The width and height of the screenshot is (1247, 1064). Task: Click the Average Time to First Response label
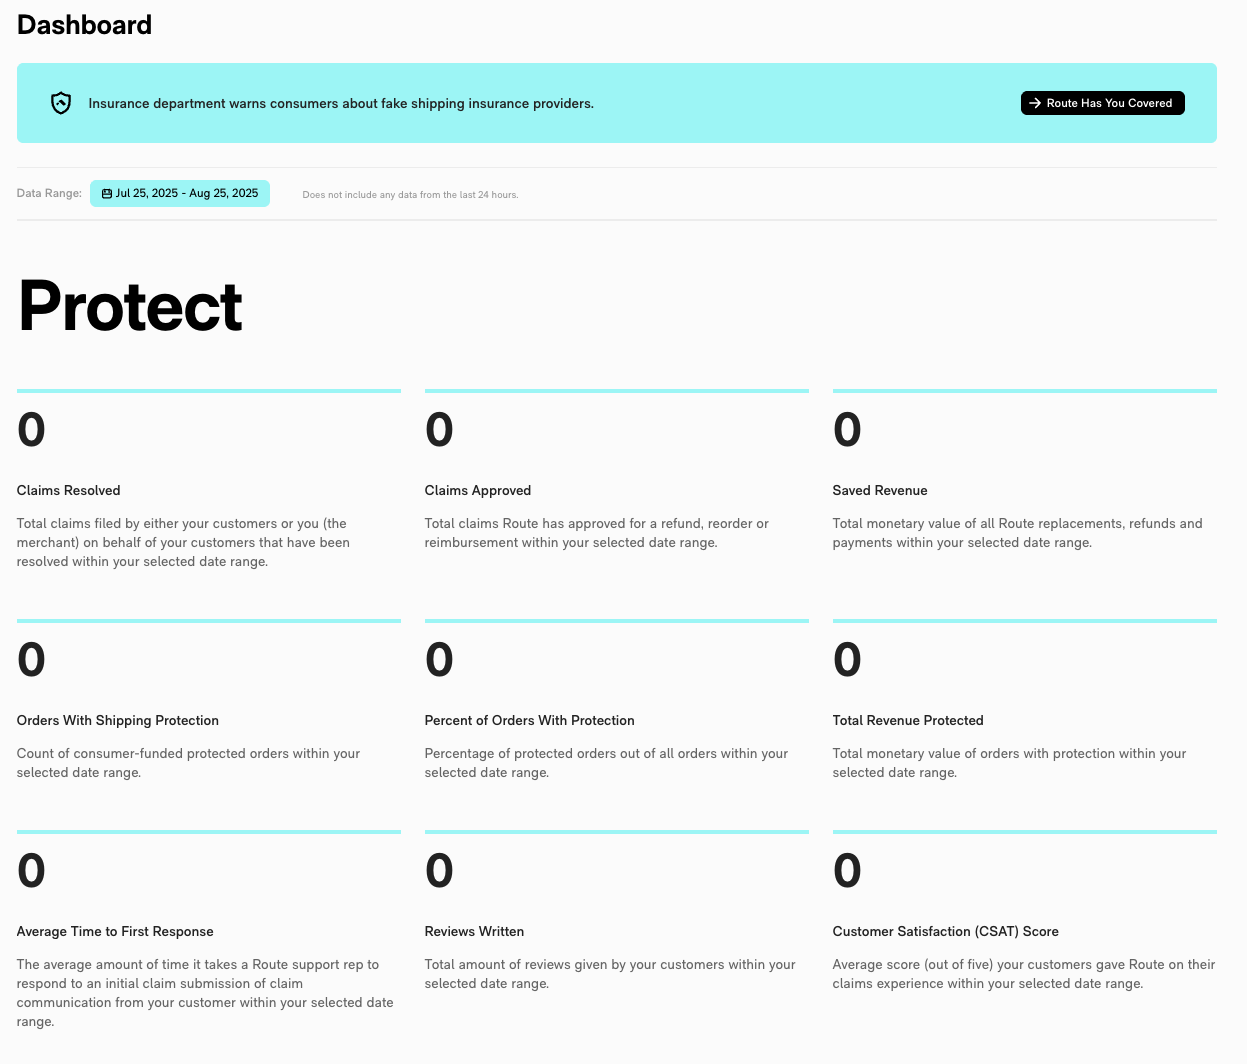click(115, 931)
